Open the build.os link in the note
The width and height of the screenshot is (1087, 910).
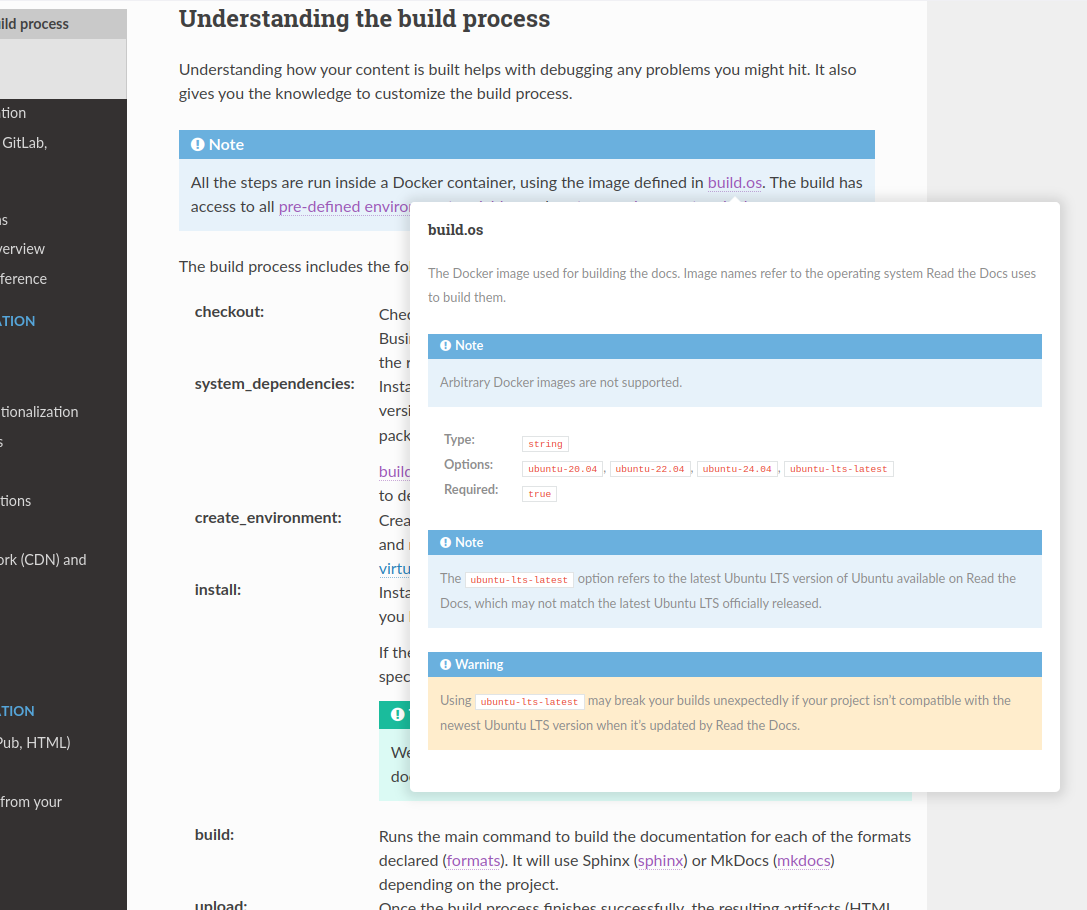735,183
